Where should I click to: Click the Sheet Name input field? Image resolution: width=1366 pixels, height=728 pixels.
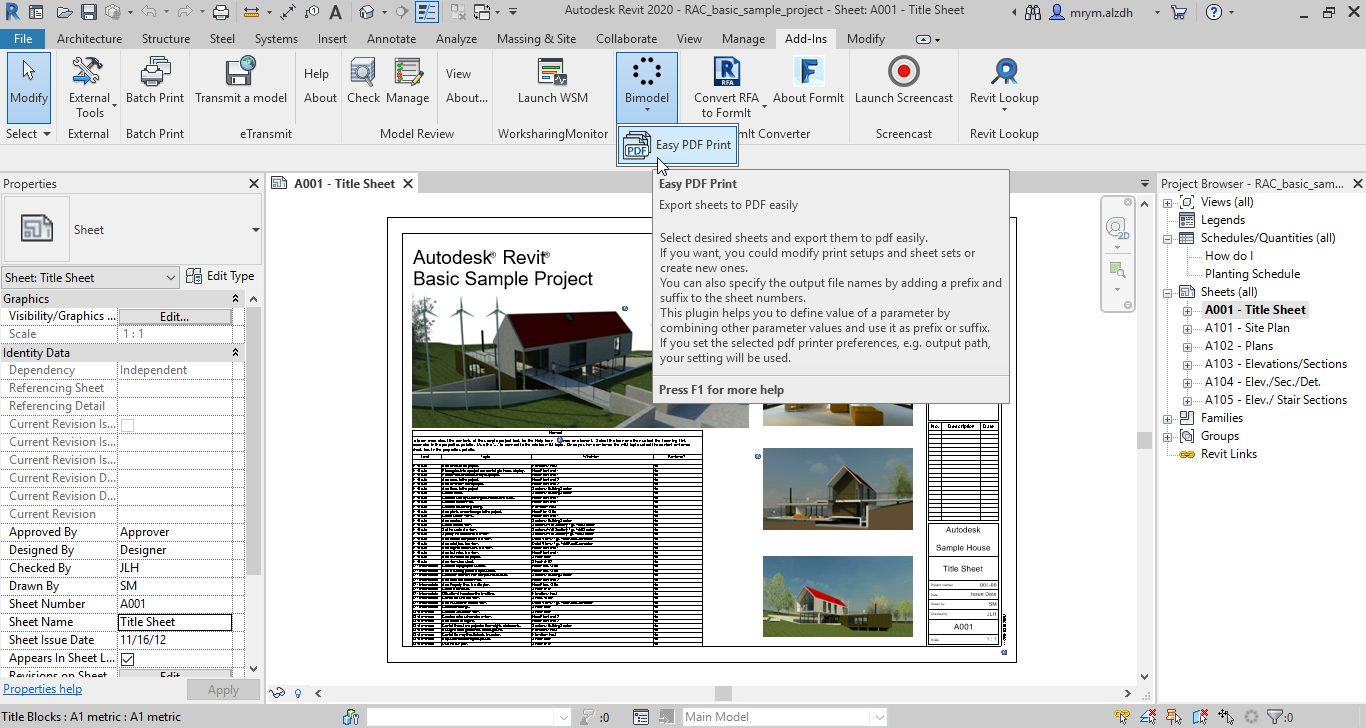pos(174,622)
